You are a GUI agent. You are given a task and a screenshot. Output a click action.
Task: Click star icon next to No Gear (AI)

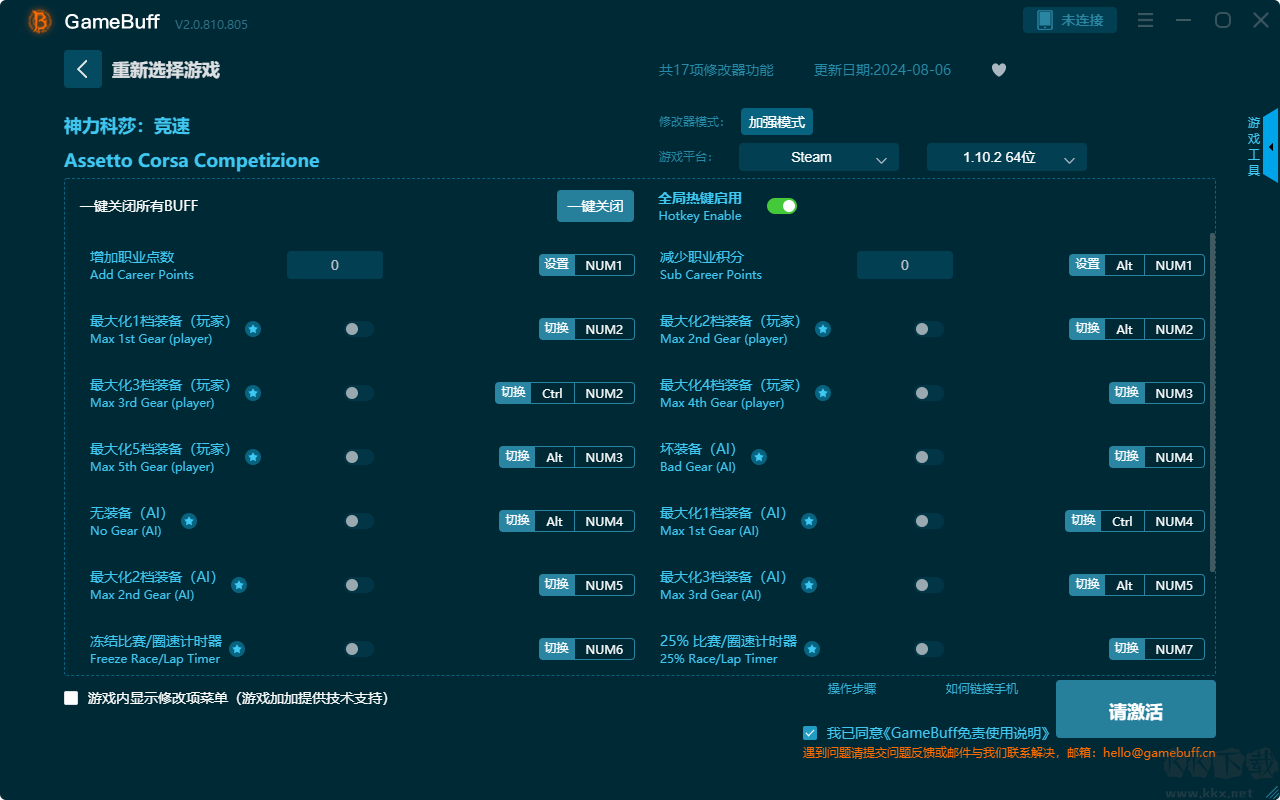pos(189,521)
